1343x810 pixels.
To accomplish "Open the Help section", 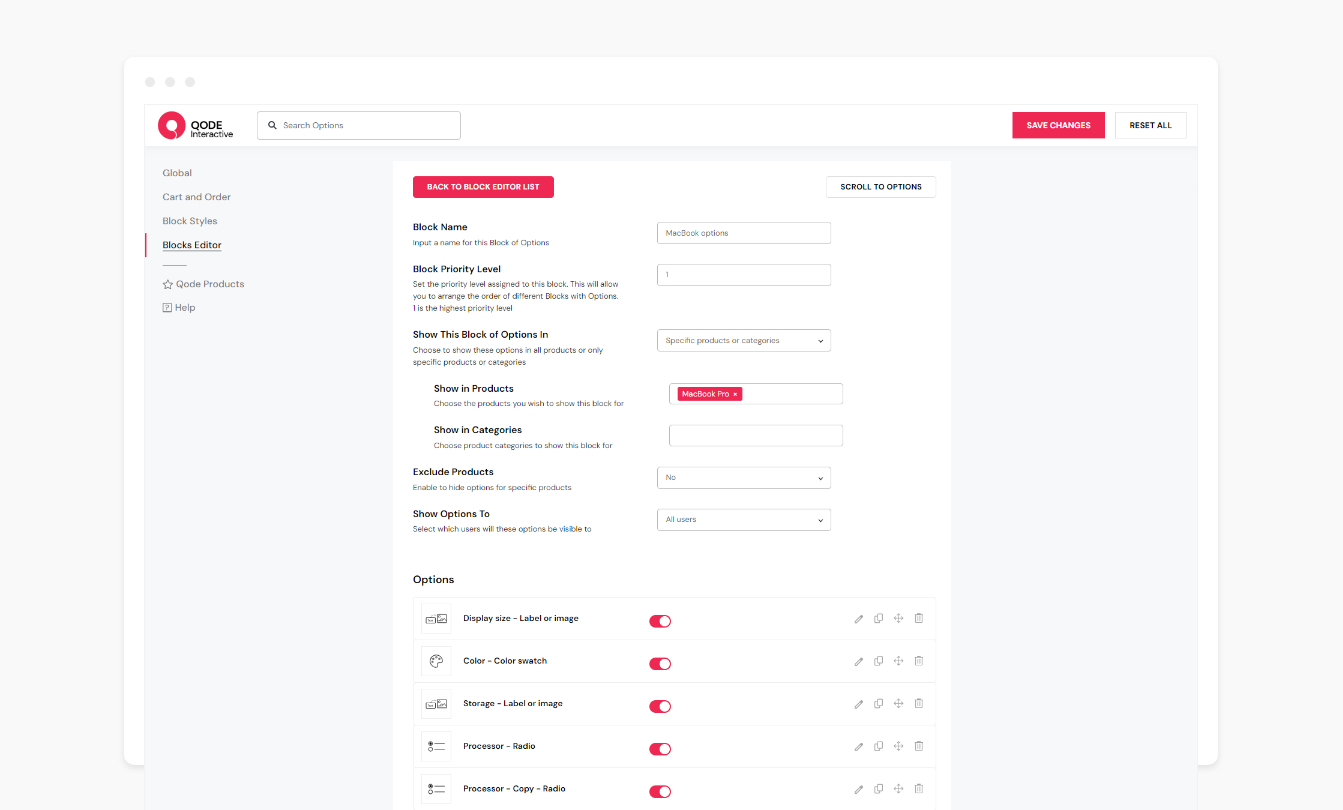I will pos(179,308).
